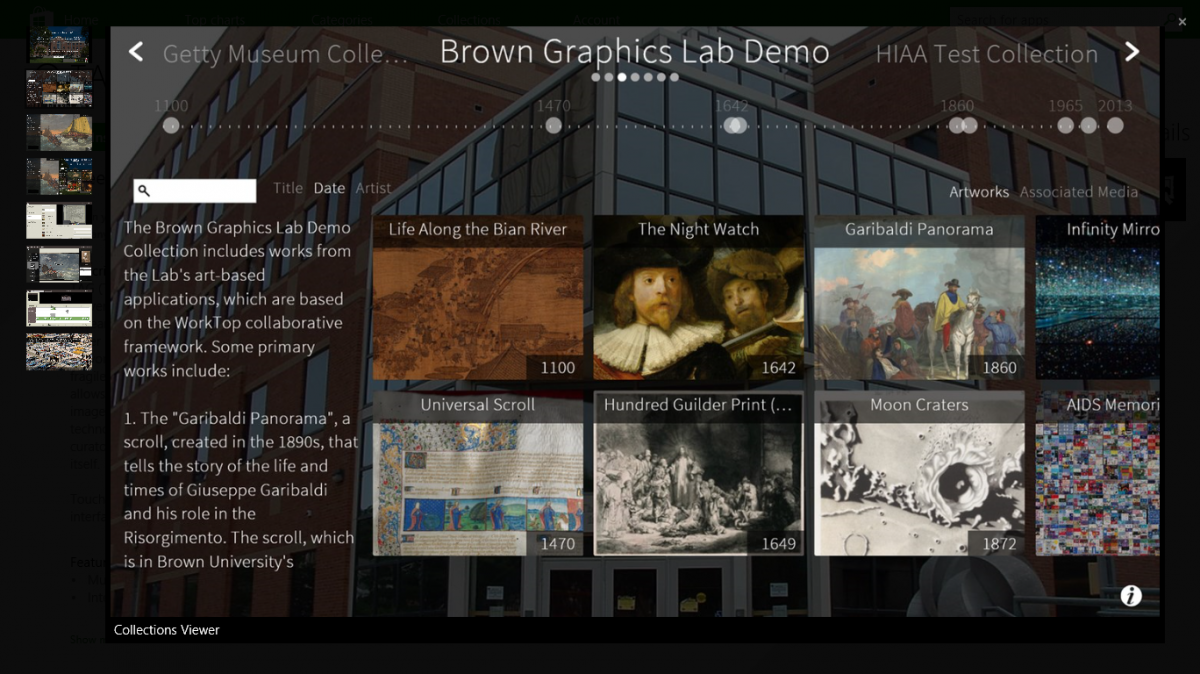Click the "Collections Viewer" caption below the viewer
Viewport: 1200px width, 674px height.
click(167, 630)
